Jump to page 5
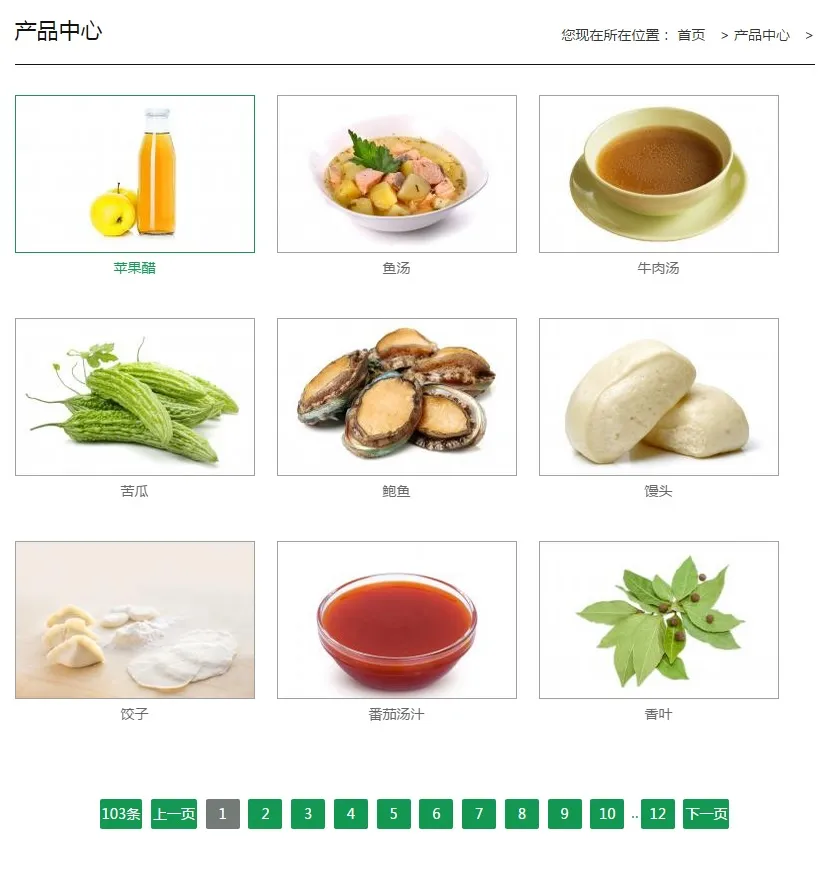The width and height of the screenshot is (824, 882). pyautogui.click(x=394, y=814)
